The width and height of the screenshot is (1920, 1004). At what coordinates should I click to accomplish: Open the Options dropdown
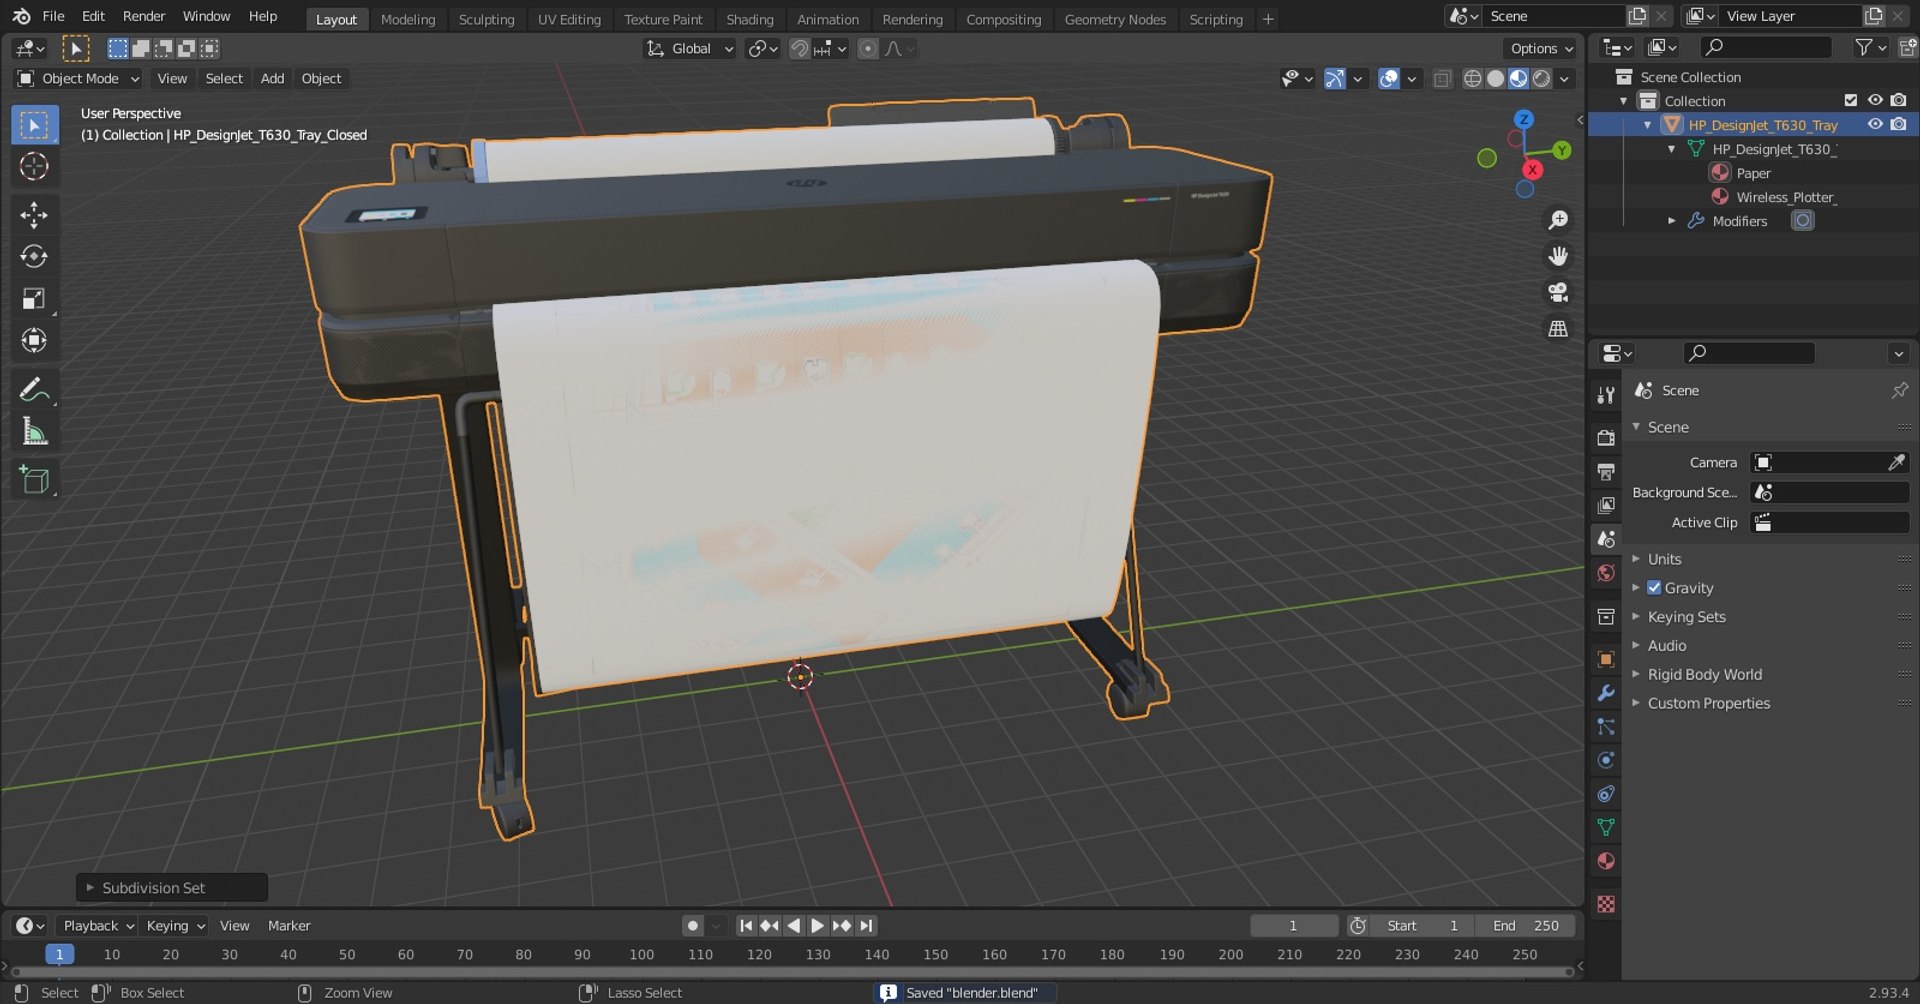(1541, 48)
